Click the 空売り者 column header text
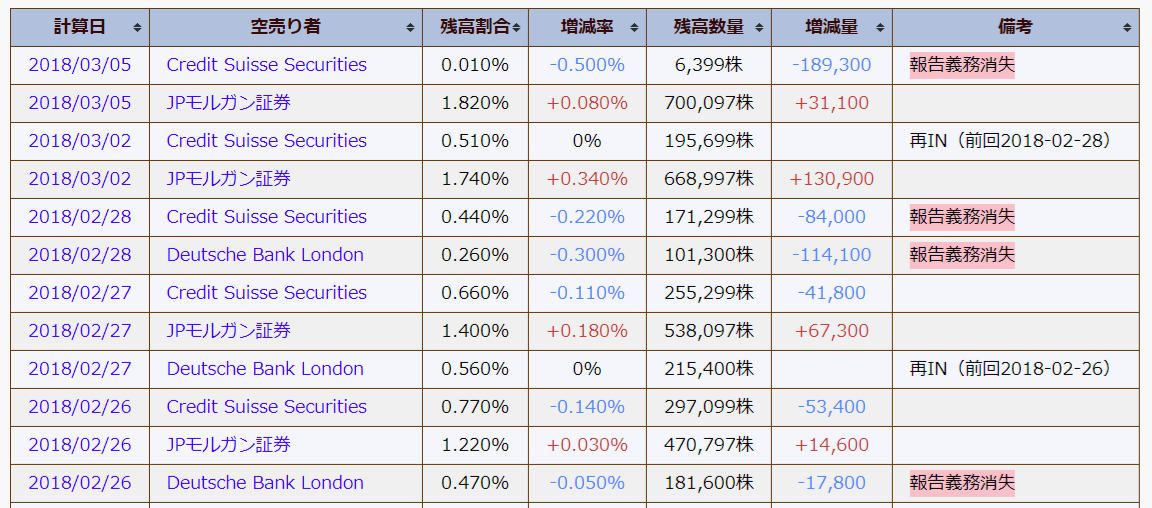 pyautogui.click(x=285, y=27)
